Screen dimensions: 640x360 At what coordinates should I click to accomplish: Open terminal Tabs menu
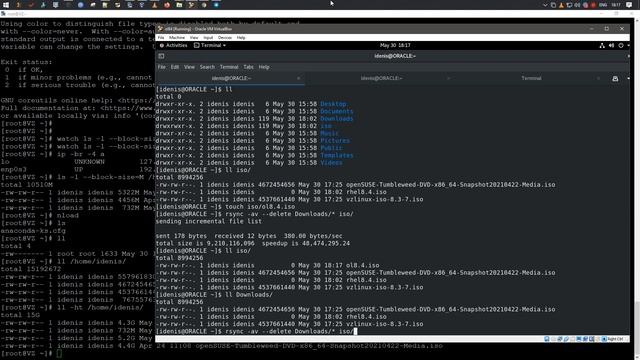tap(248, 67)
